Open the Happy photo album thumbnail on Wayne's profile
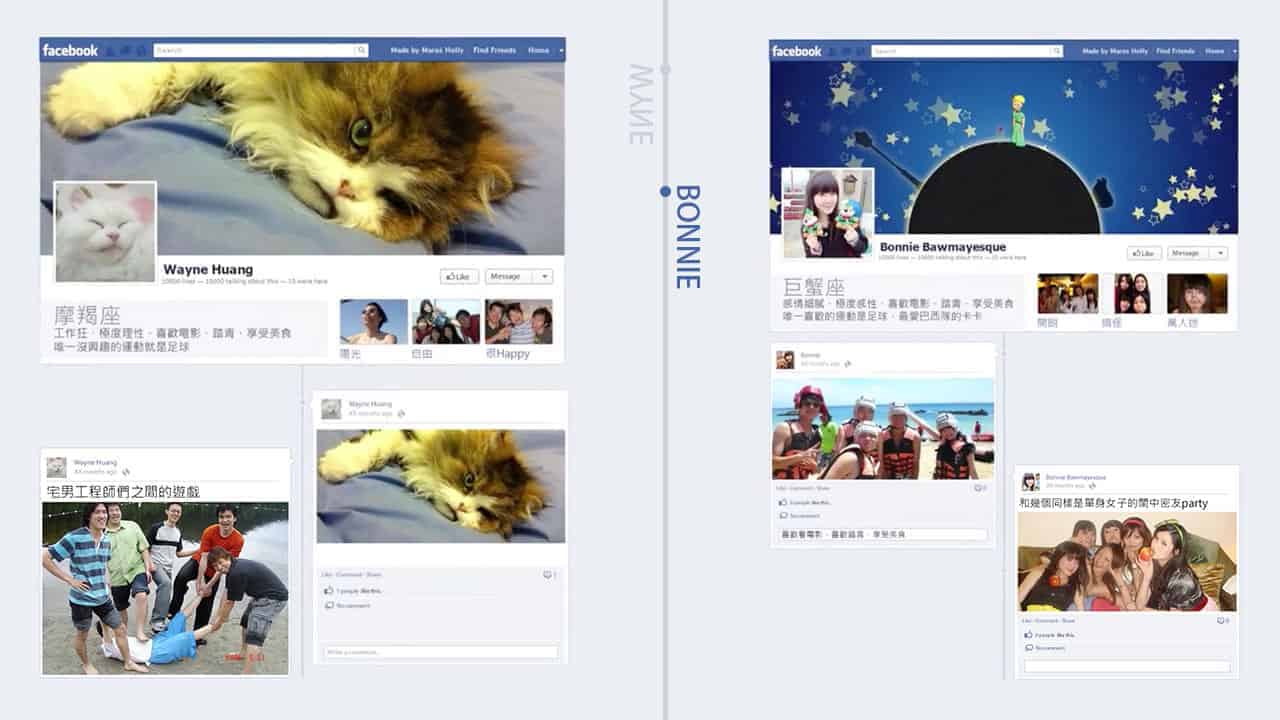Image resolution: width=1280 pixels, height=720 pixels. click(518, 322)
